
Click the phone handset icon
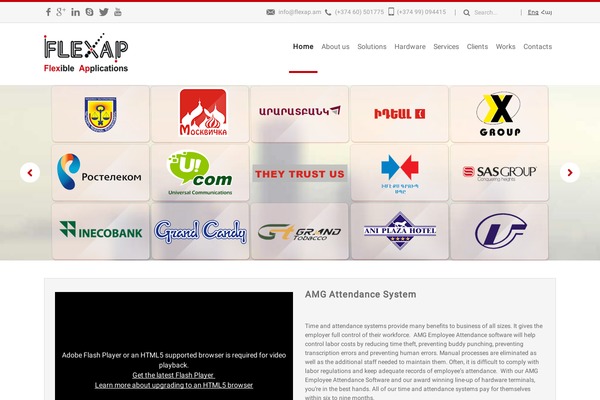(328, 12)
